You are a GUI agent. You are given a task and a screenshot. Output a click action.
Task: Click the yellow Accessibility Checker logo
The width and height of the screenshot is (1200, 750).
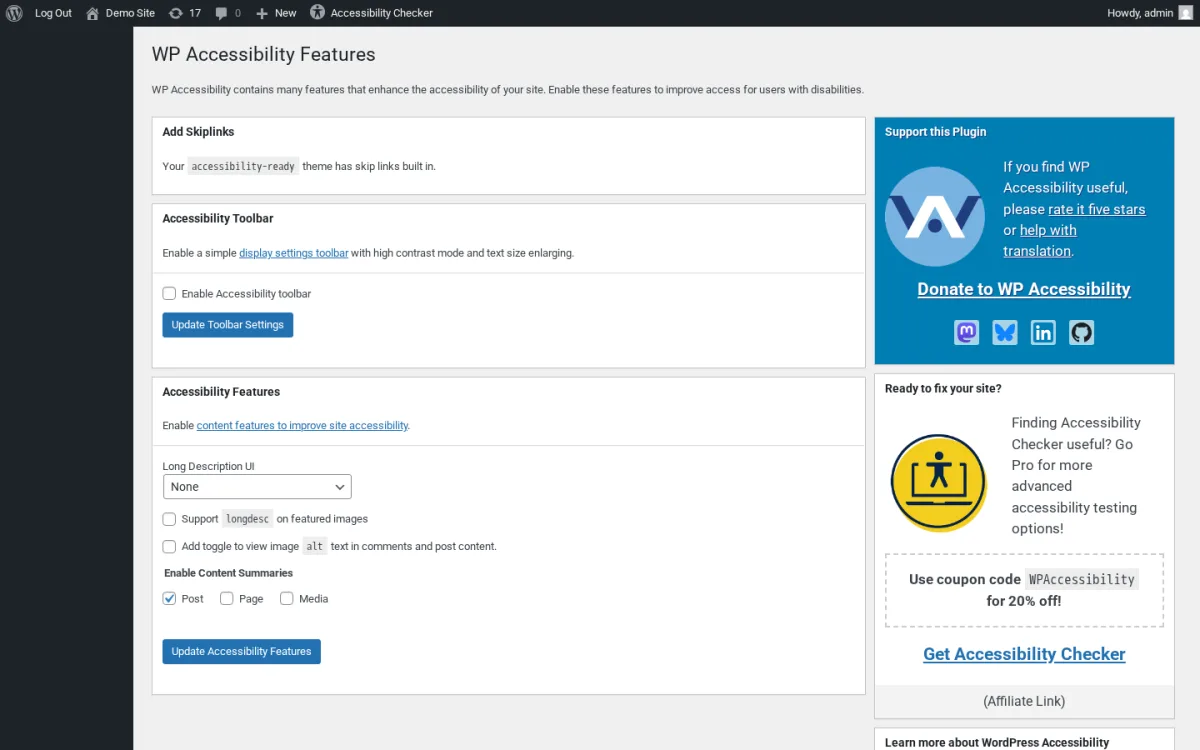click(x=938, y=483)
